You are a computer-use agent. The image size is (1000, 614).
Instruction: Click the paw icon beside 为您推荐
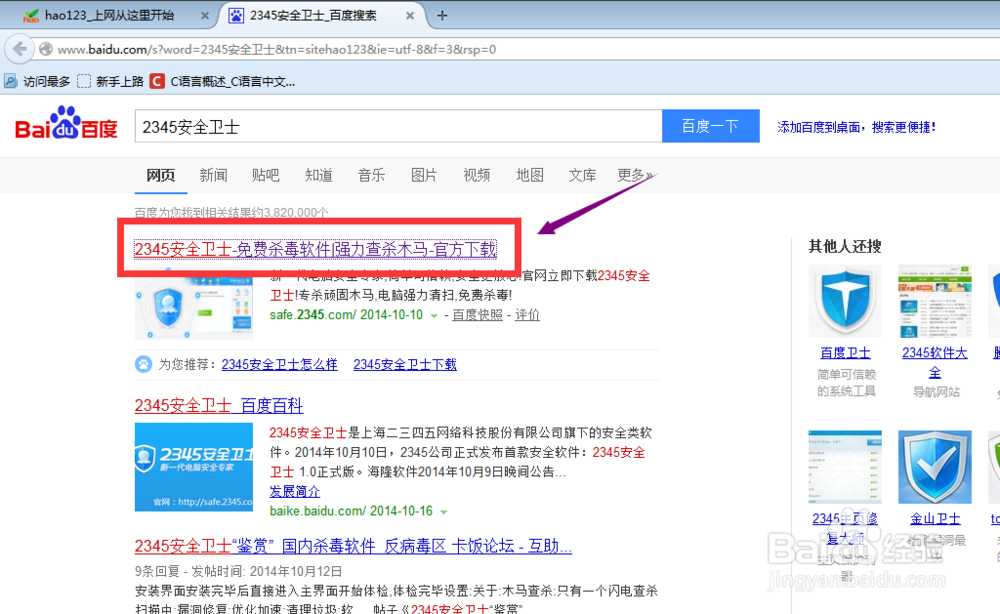143,364
